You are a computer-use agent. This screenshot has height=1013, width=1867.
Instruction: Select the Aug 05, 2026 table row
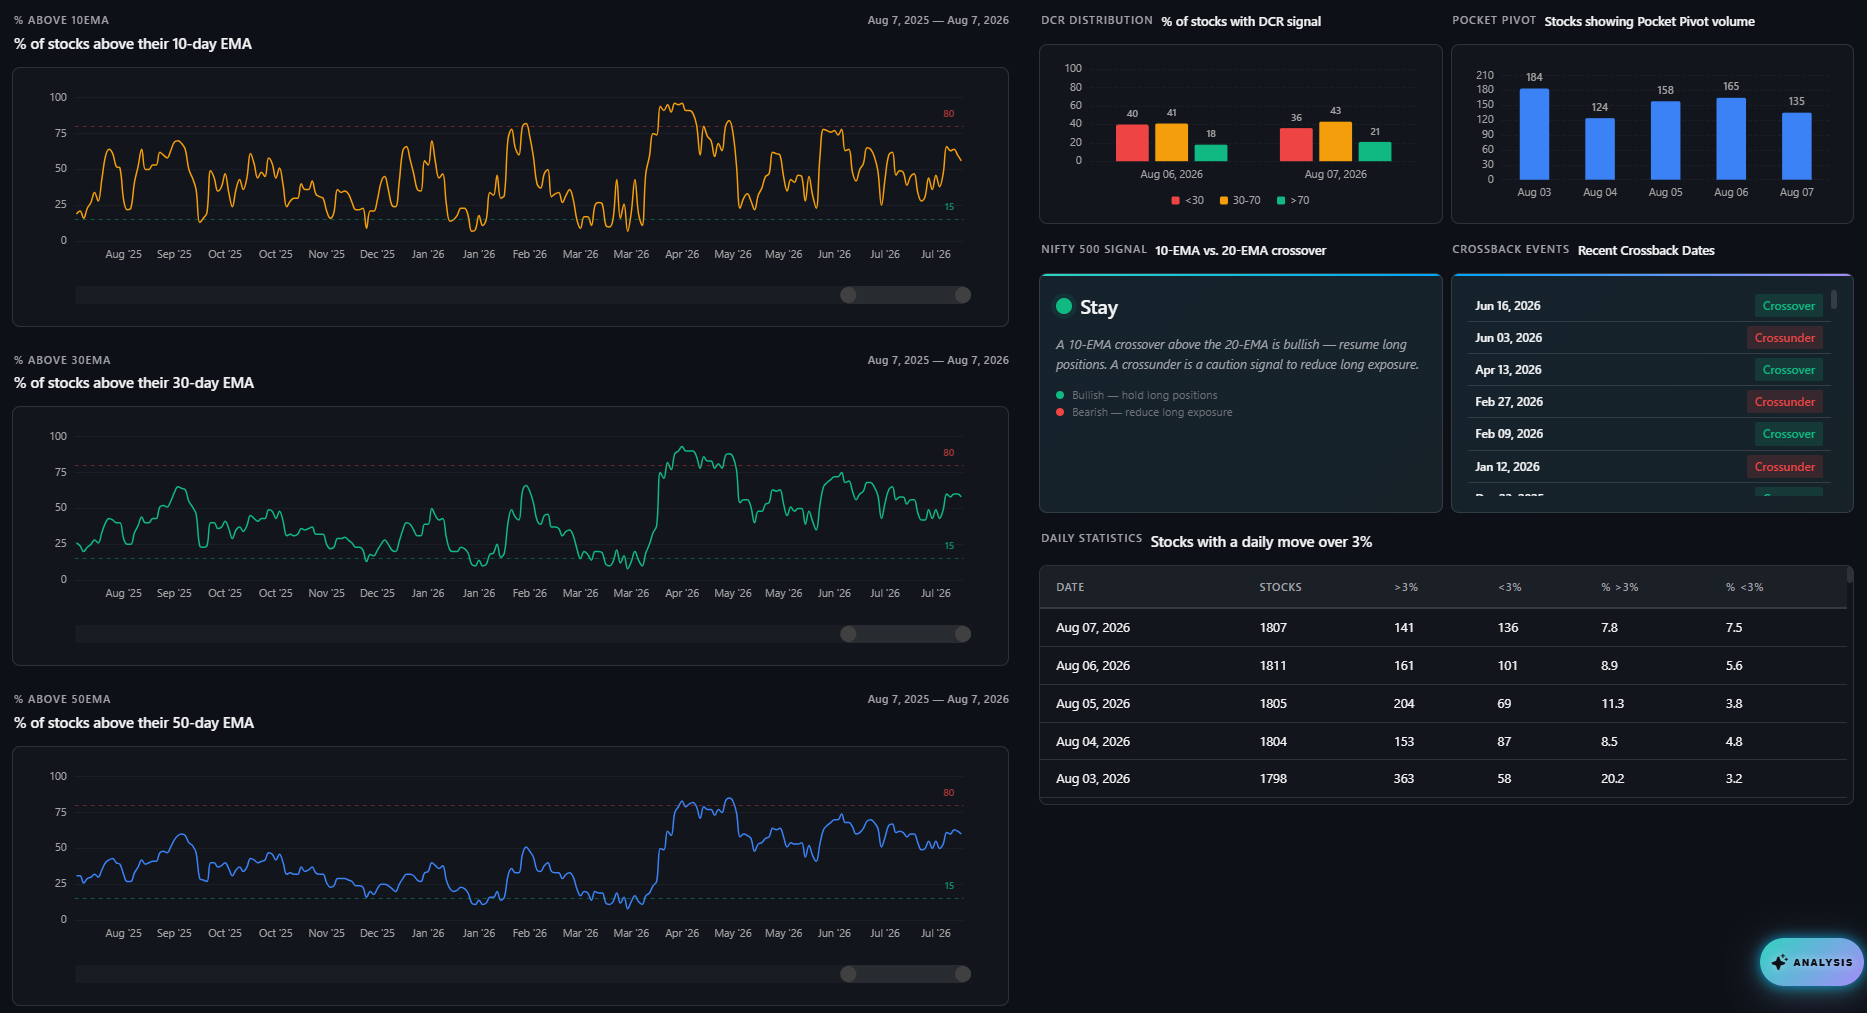pos(1443,704)
